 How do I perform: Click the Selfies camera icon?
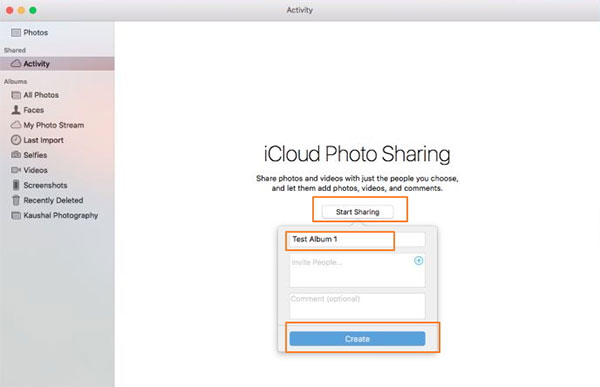pyautogui.click(x=16, y=155)
